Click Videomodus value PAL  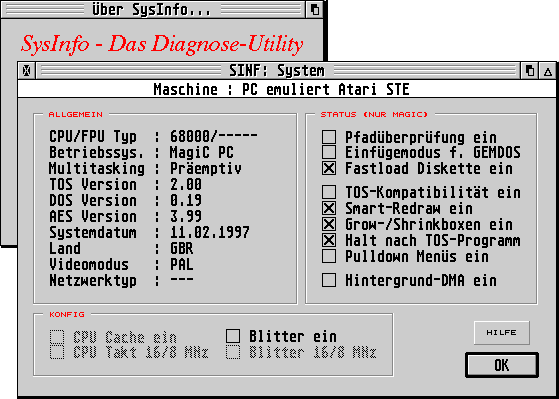tap(182, 265)
